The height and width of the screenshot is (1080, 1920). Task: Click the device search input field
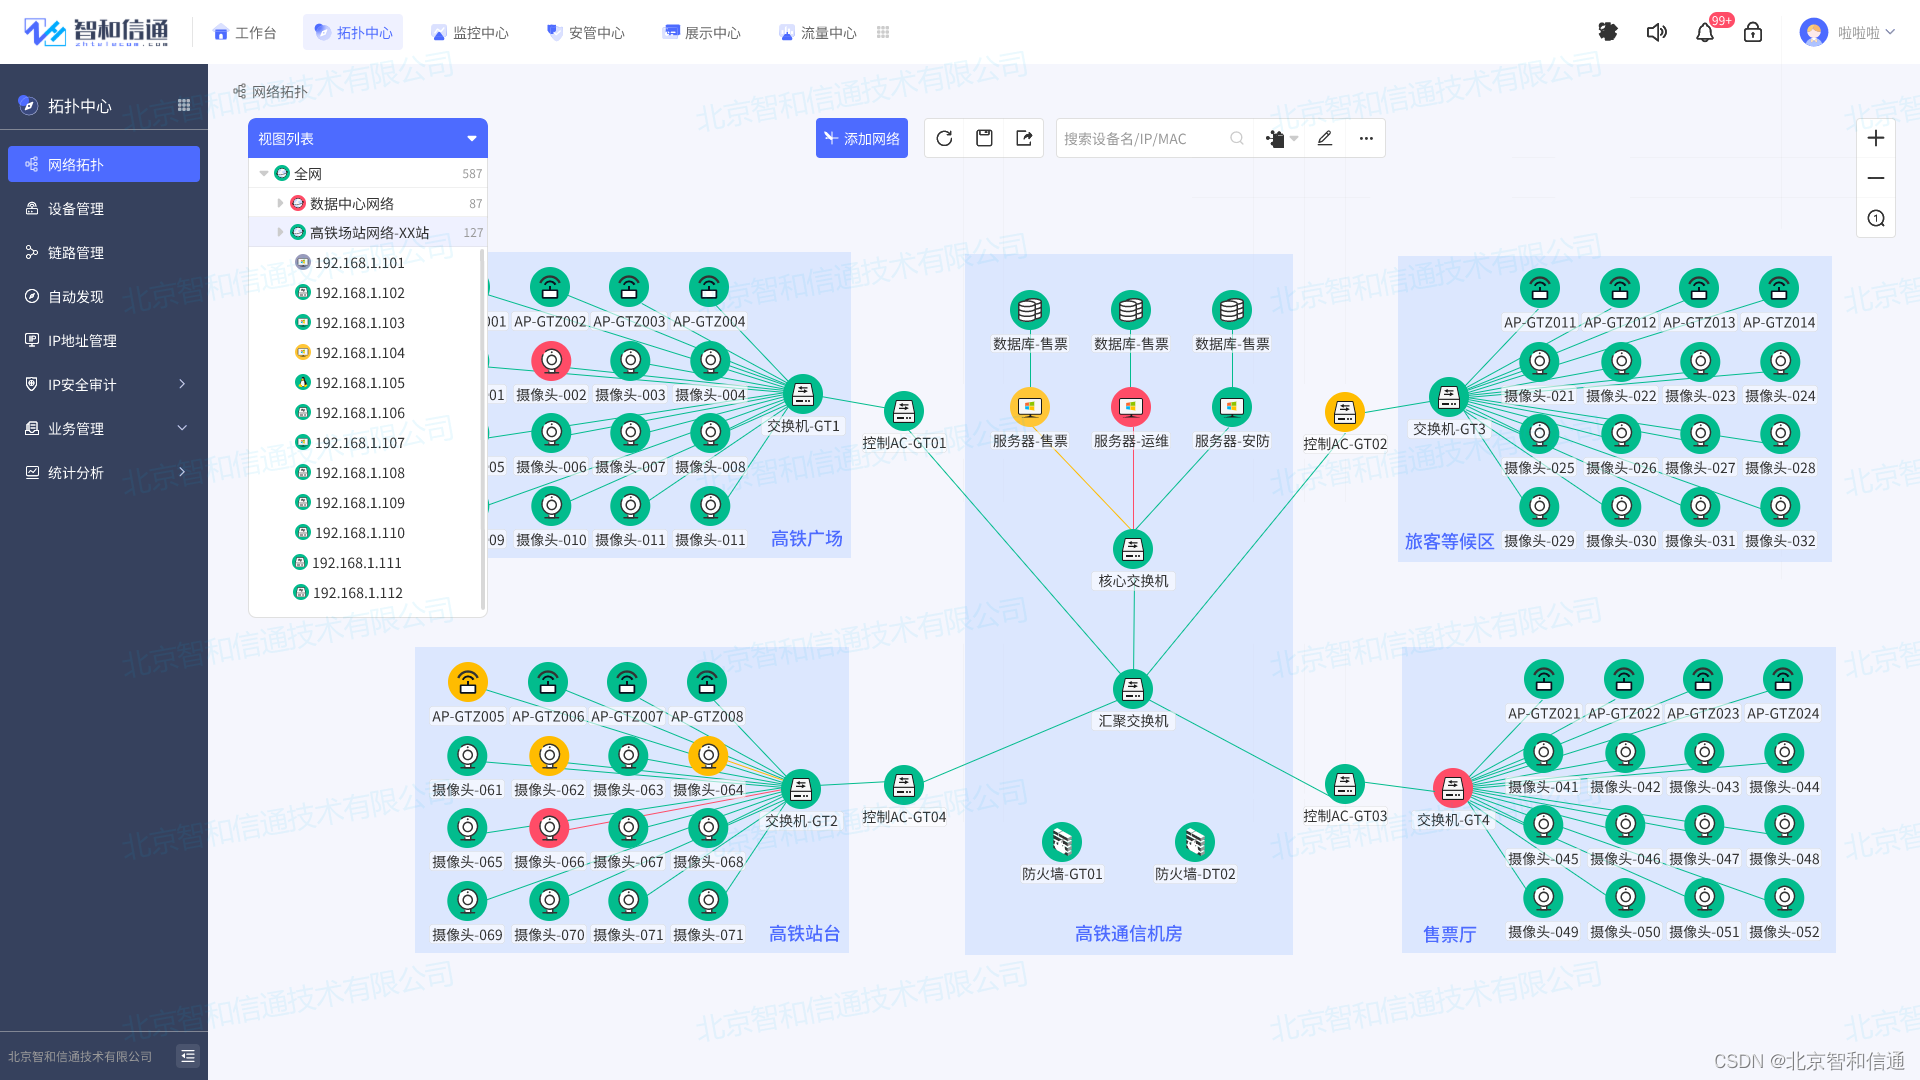pos(1140,138)
